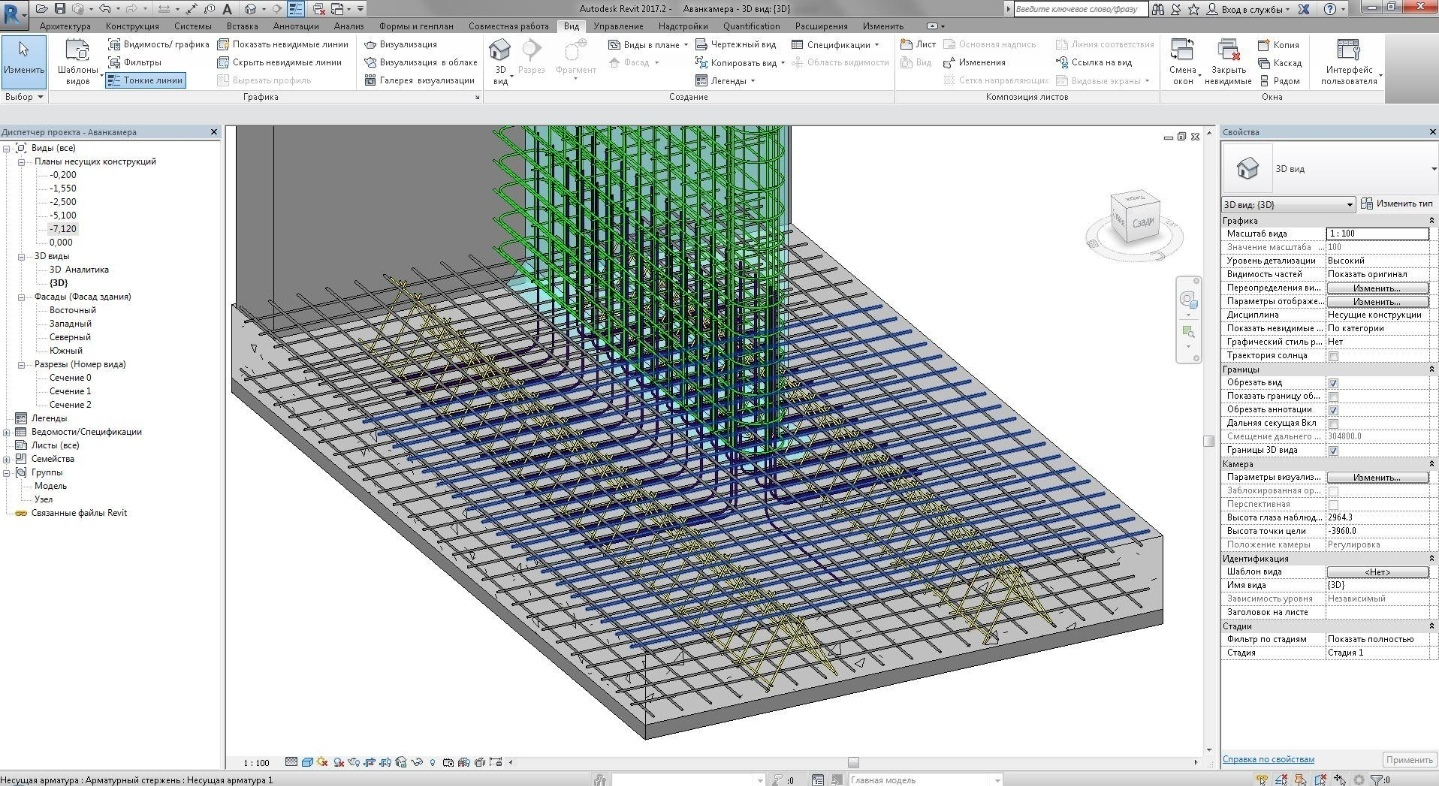Select Тонкие линии thin lines tool
The height and width of the screenshot is (786, 1439).
(146, 80)
